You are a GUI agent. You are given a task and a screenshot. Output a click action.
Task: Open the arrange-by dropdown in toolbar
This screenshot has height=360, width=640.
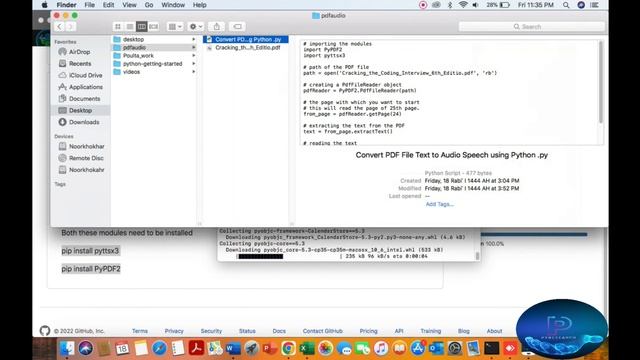pyautogui.click(x=175, y=27)
